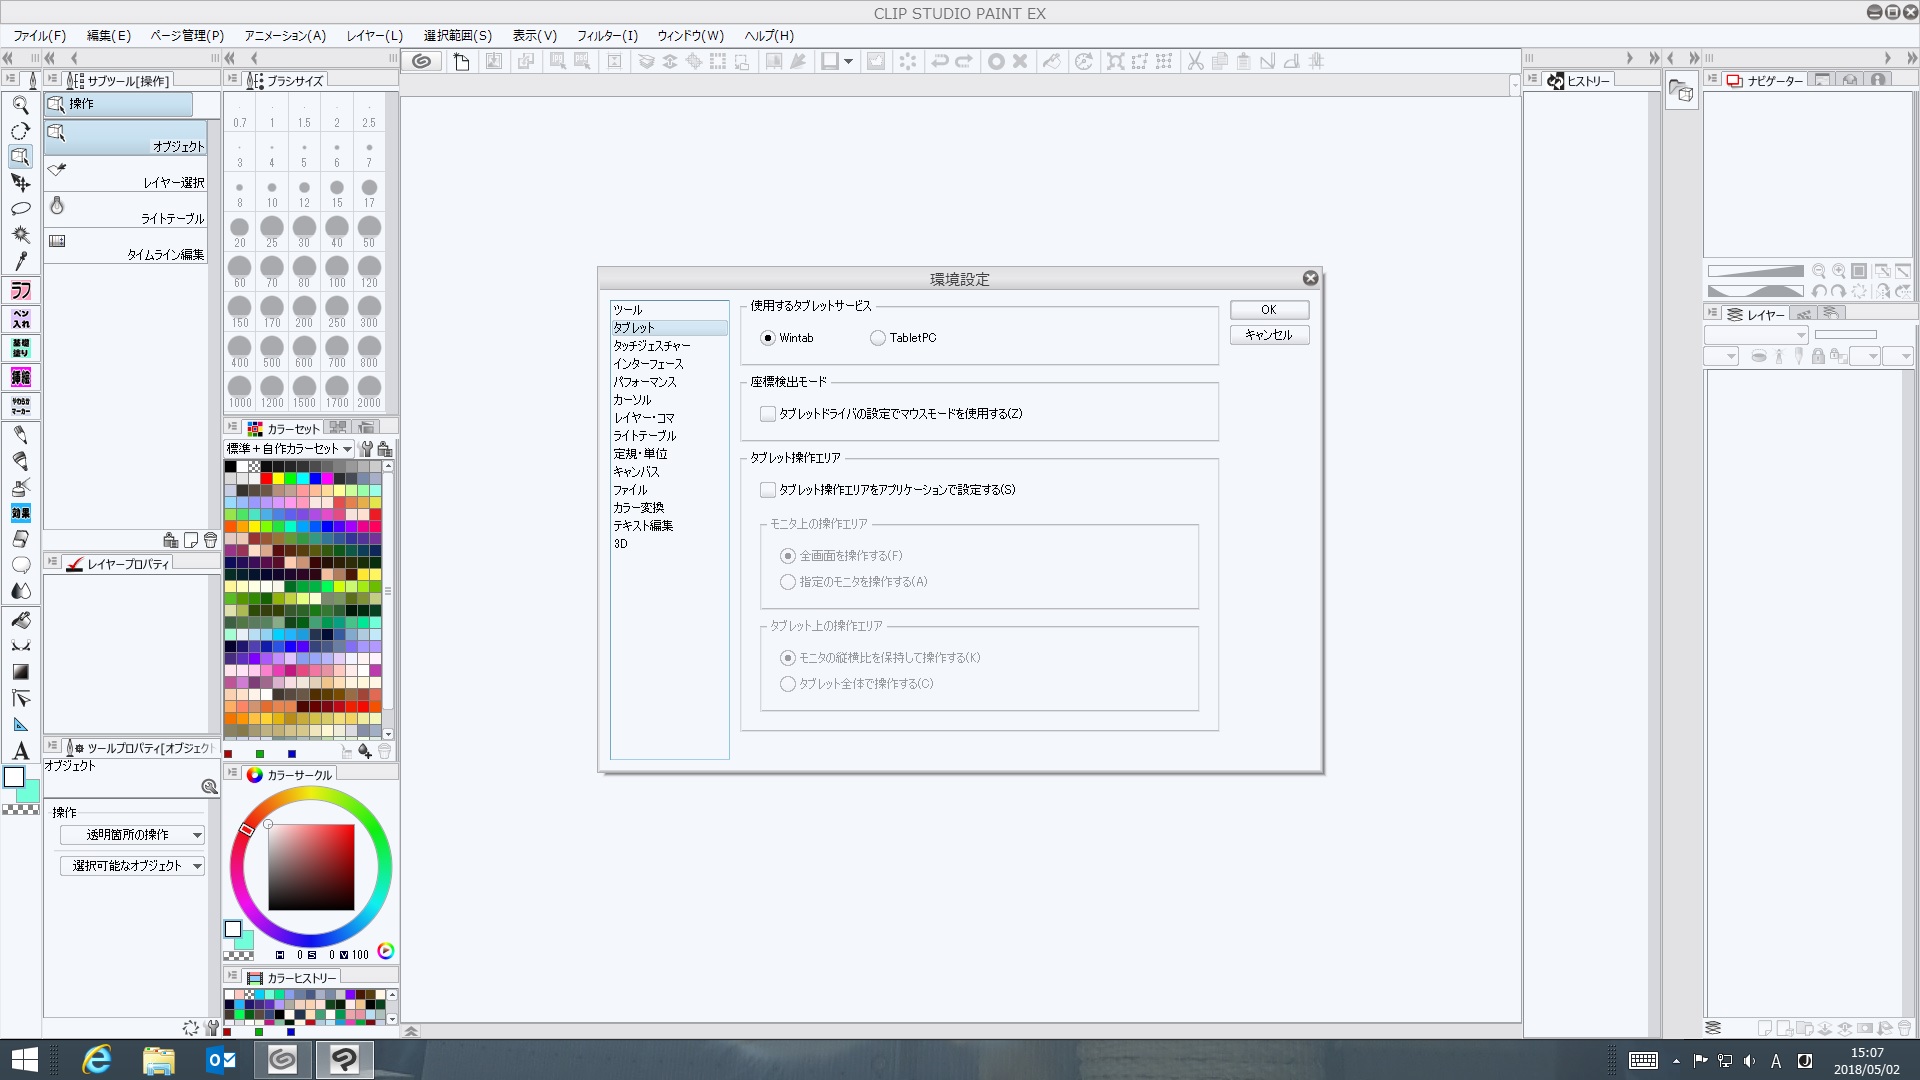Select the Eraser tool
The image size is (1920, 1080).
click(x=20, y=539)
